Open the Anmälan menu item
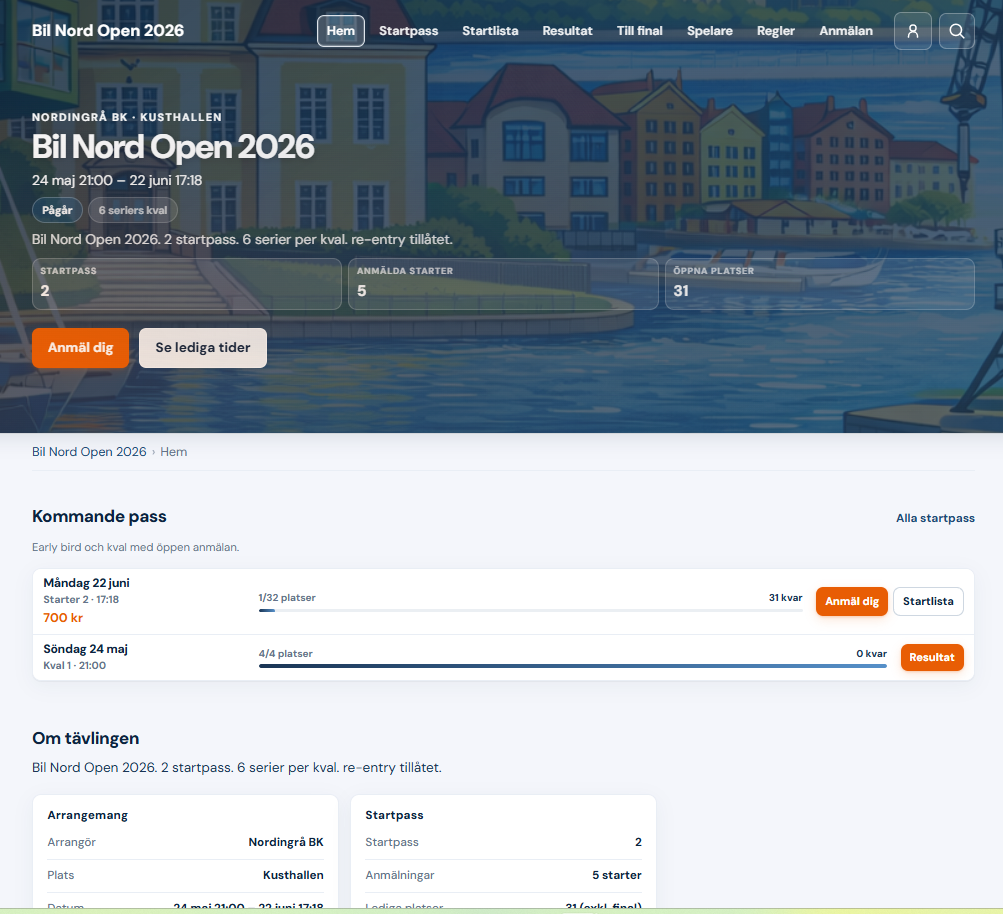The height and width of the screenshot is (914, 1003). coord(846,31)
